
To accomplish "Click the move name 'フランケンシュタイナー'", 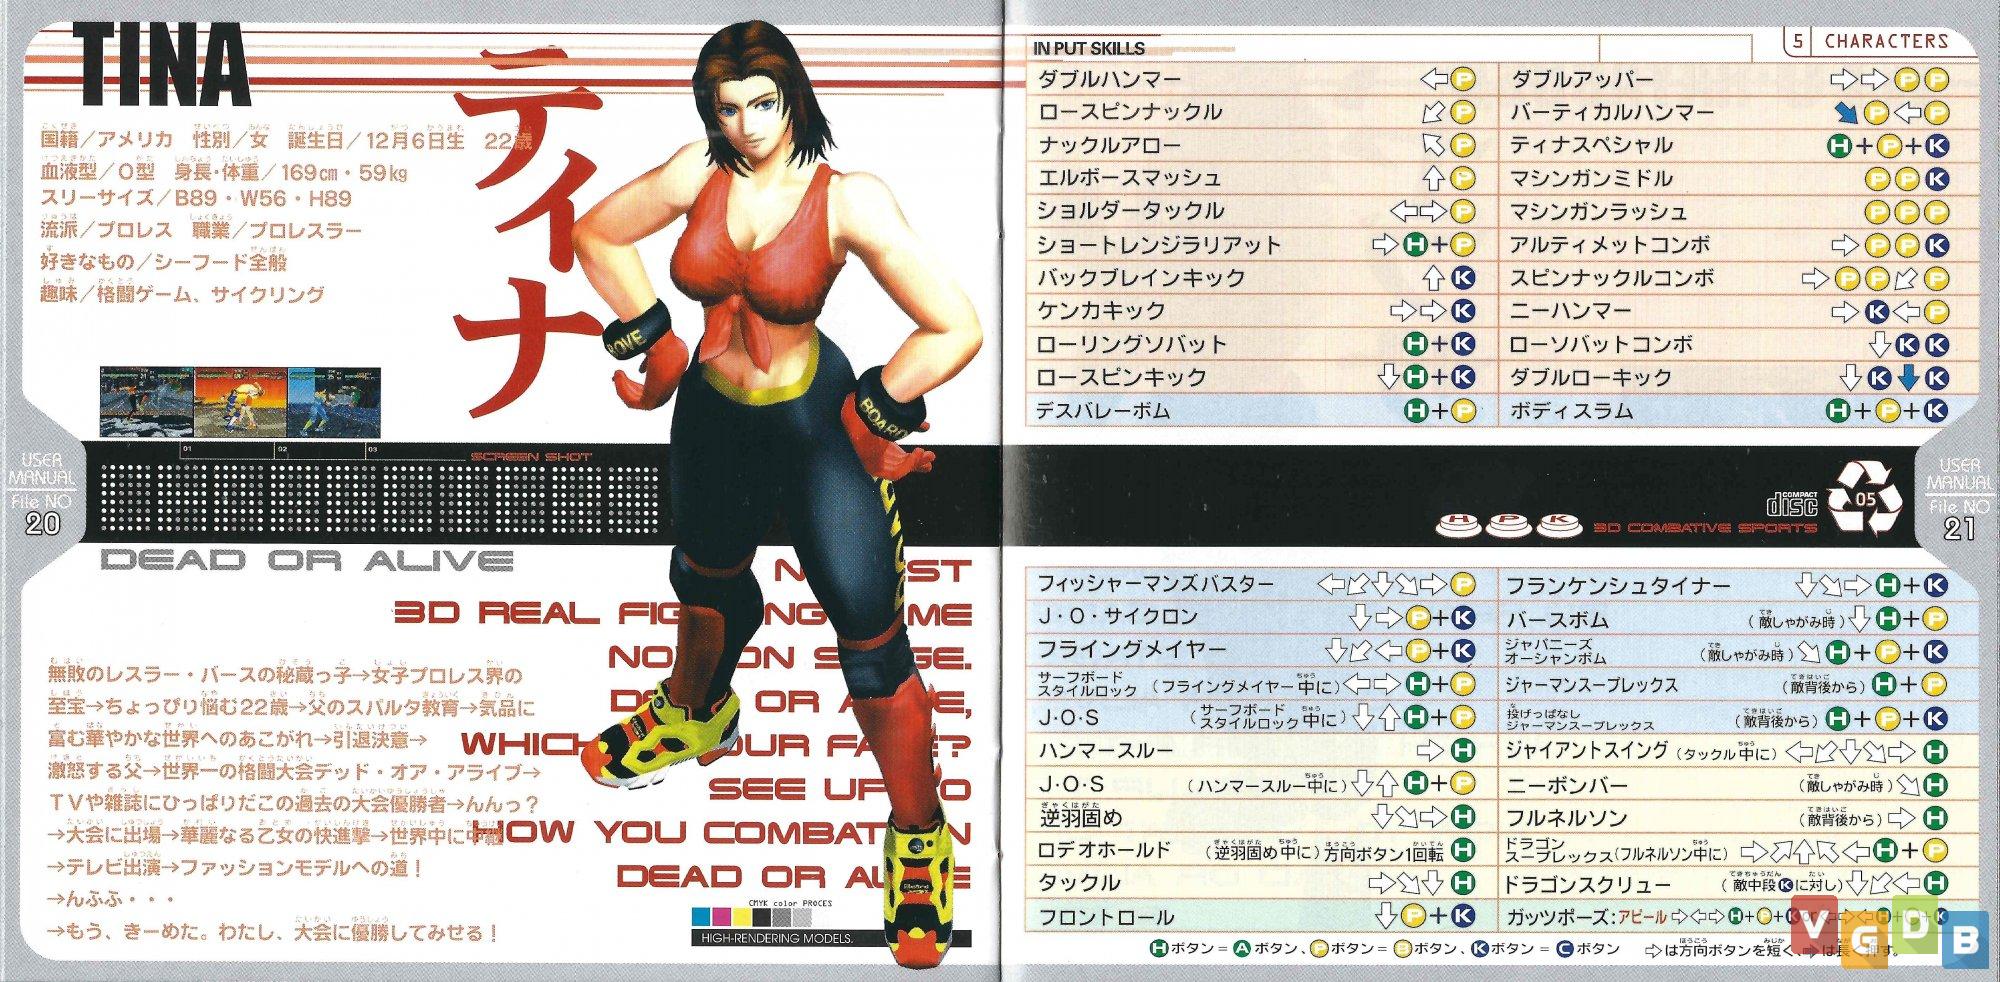I will 1617,585.
